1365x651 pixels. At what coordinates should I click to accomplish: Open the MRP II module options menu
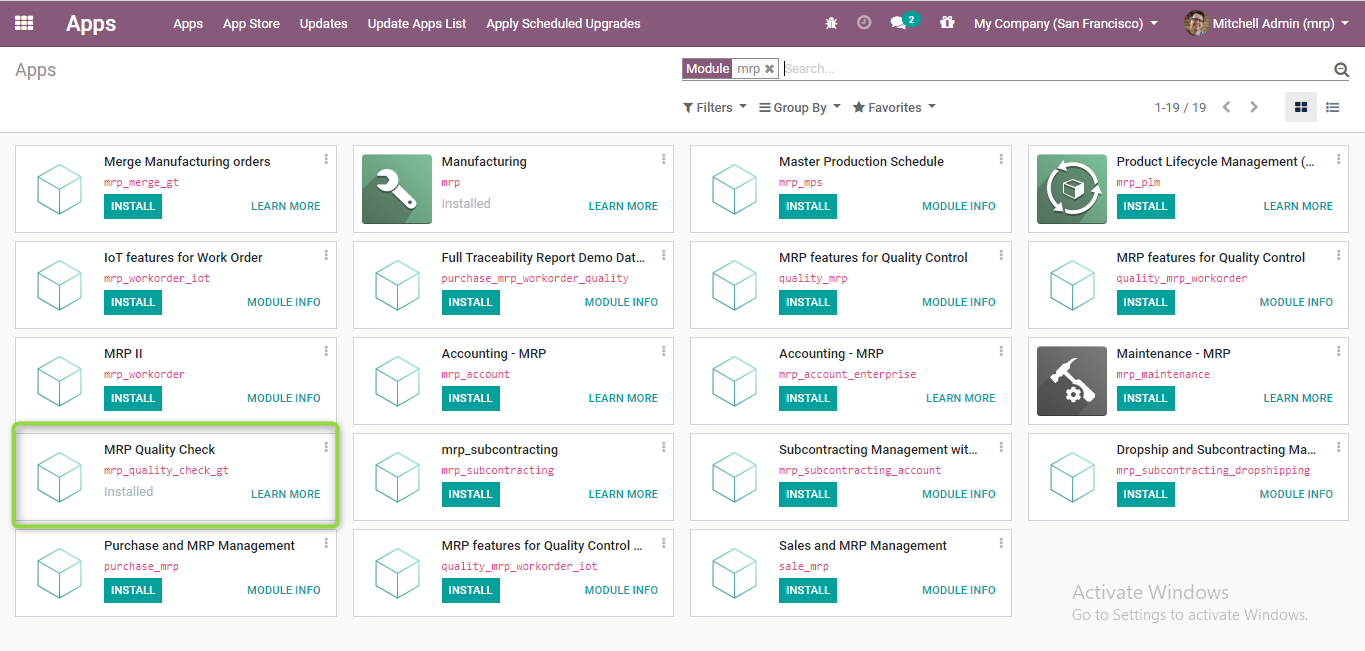coord(326,351)
